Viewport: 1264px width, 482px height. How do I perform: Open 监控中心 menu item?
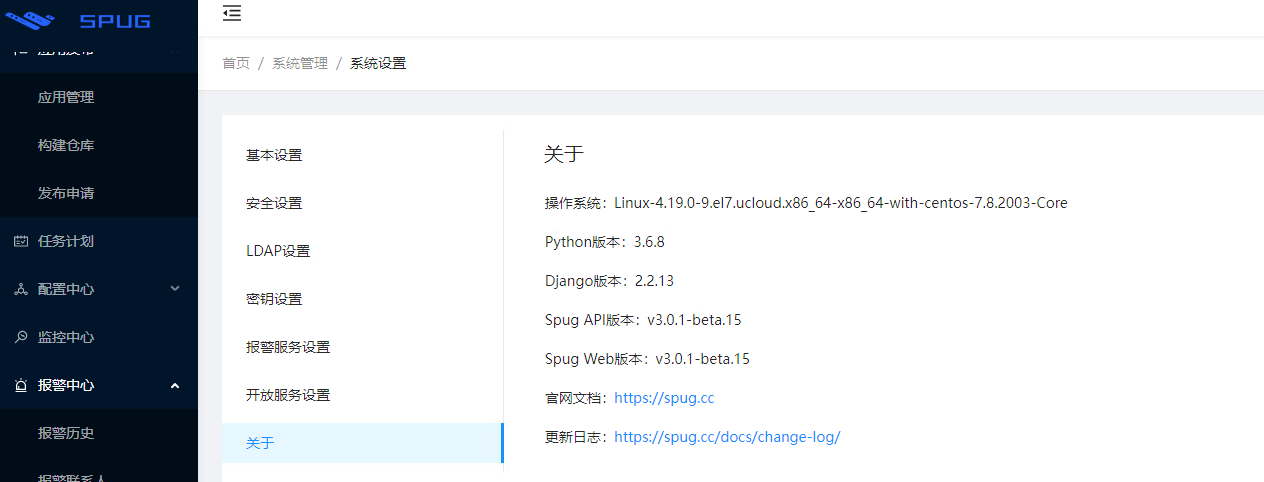coord(99,337)
